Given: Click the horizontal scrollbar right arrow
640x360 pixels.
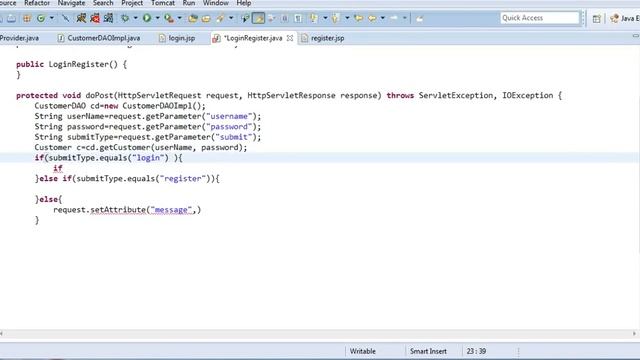Looking at the screenshot, I should (x=634, y=333).
